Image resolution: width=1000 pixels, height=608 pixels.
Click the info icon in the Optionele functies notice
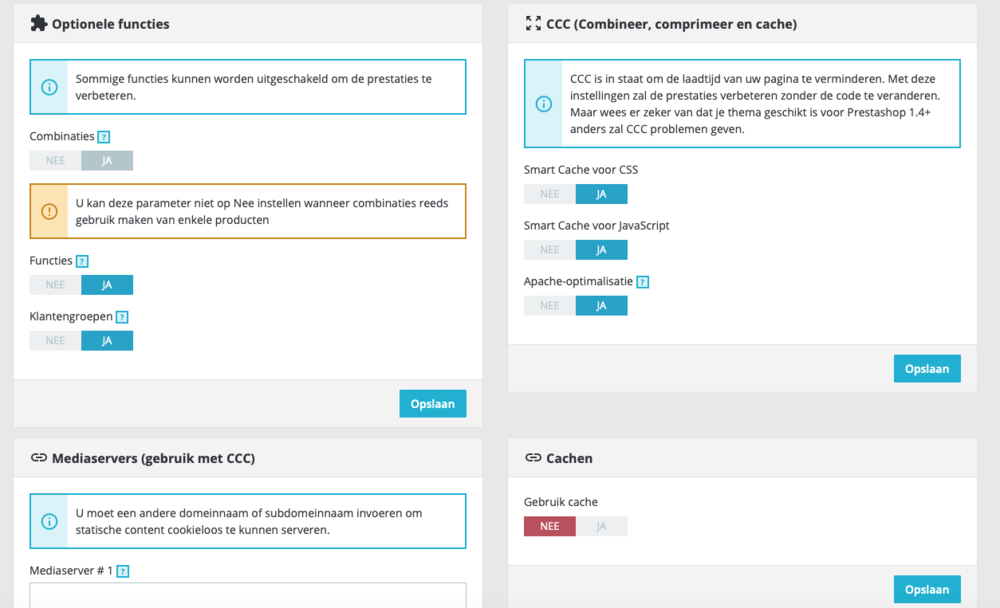point(49,87)
